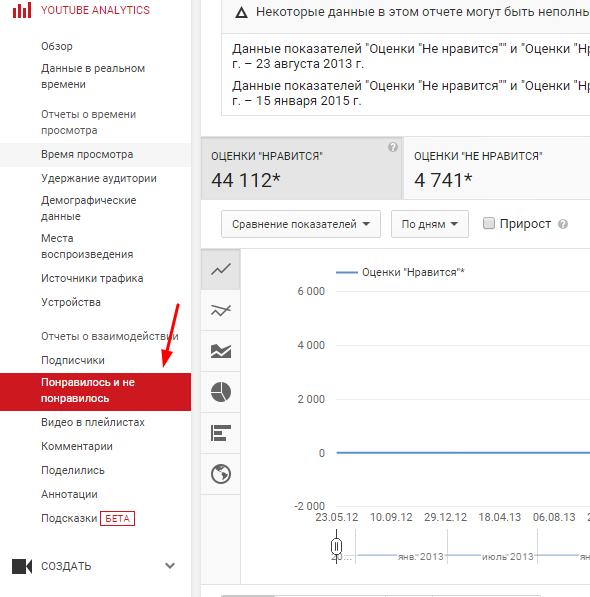Viewport: 590px width, 597px height.
Task: Open Видео в плейлистах report
Action: [93, 422]
